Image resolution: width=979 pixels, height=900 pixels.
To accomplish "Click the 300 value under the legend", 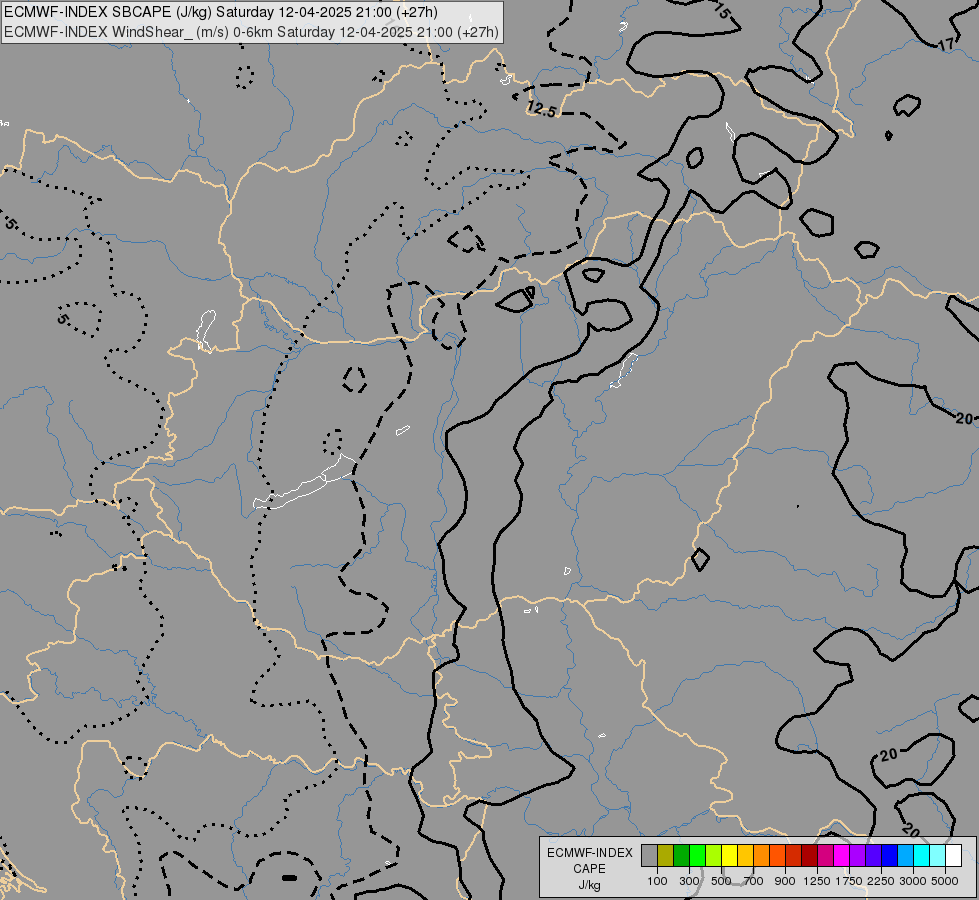I will coord(689,881).
